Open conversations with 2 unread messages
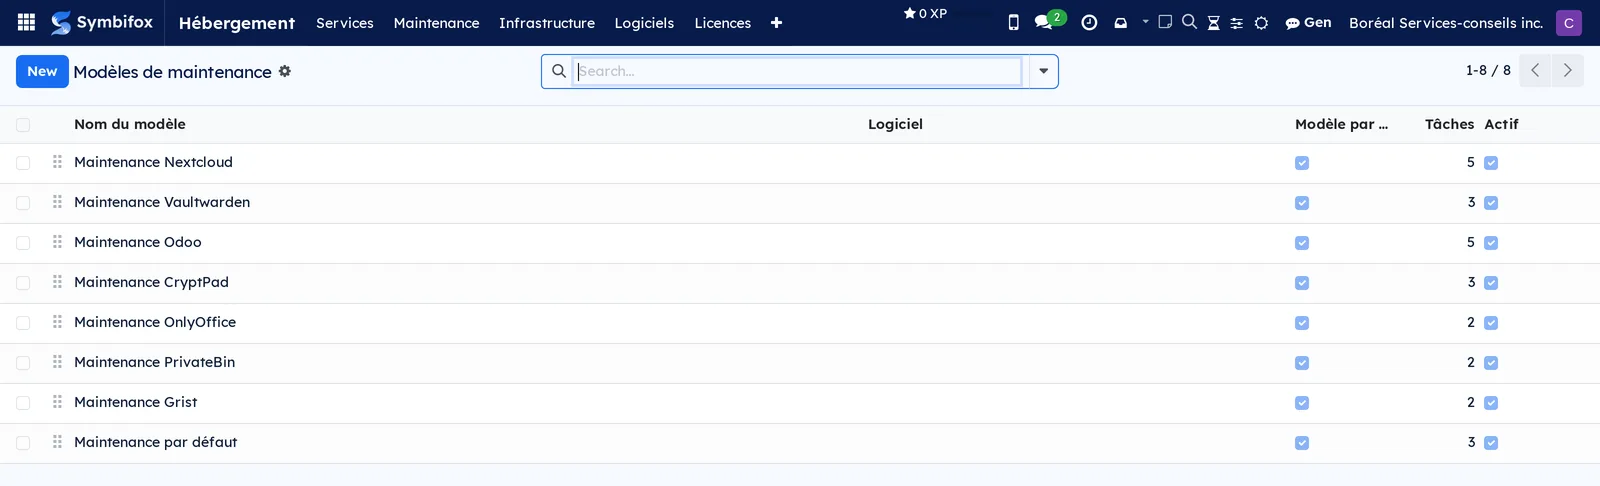This screenshot has height=486, width=1600. click(1050, 21)
